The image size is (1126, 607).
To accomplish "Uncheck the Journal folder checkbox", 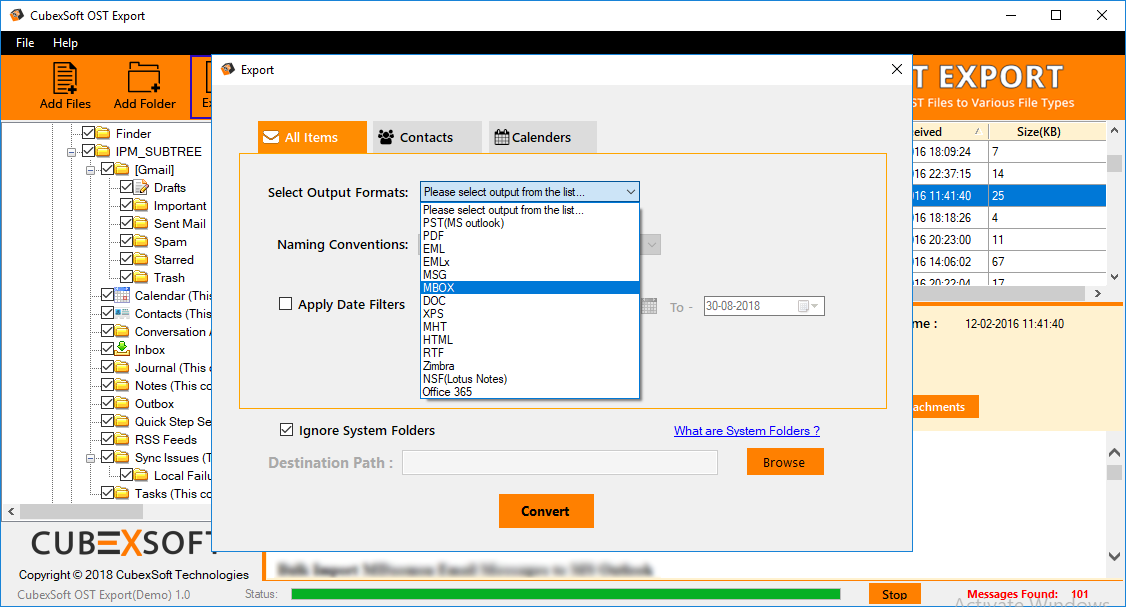I will [x=108, y=367].
